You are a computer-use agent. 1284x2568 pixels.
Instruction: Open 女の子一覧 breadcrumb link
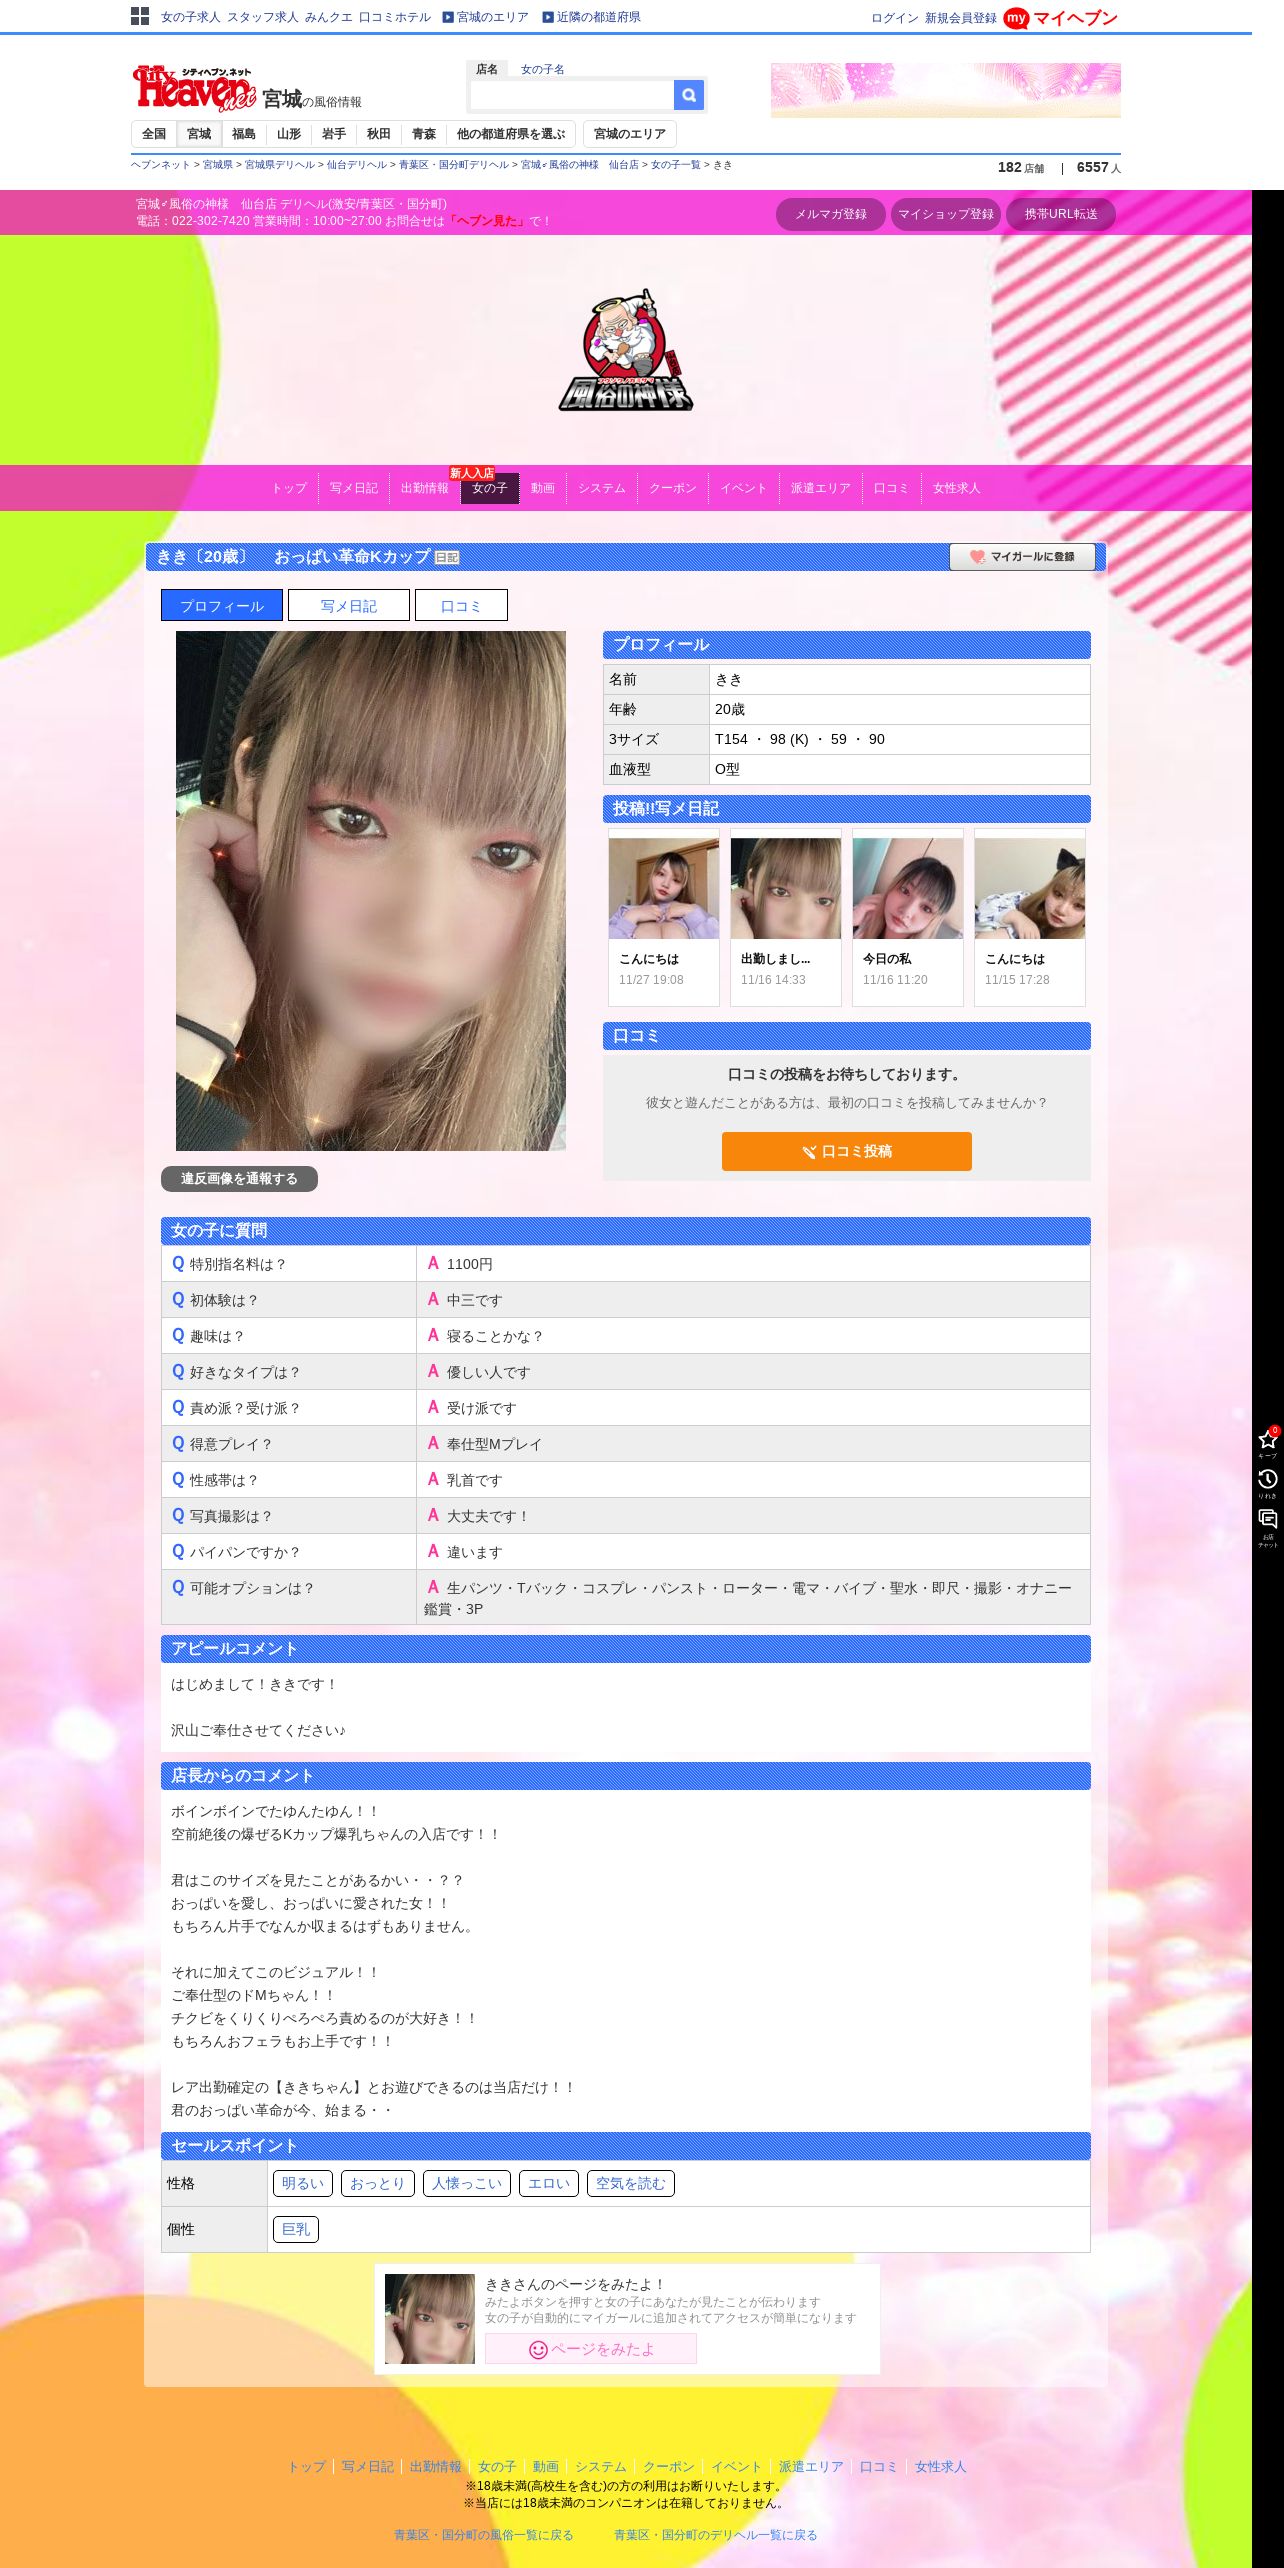(676, 165)
